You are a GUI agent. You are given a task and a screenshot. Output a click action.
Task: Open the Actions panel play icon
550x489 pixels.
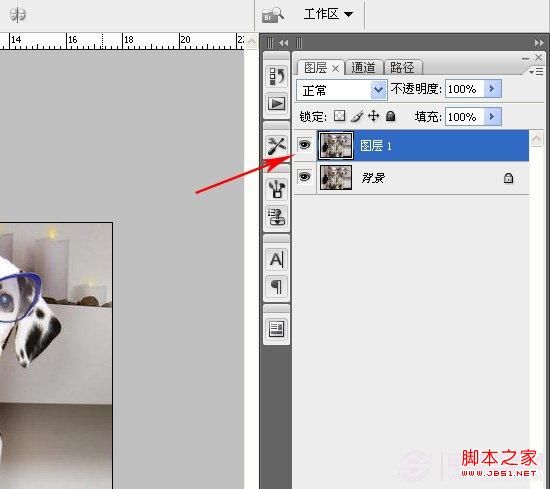click(276, 104)
